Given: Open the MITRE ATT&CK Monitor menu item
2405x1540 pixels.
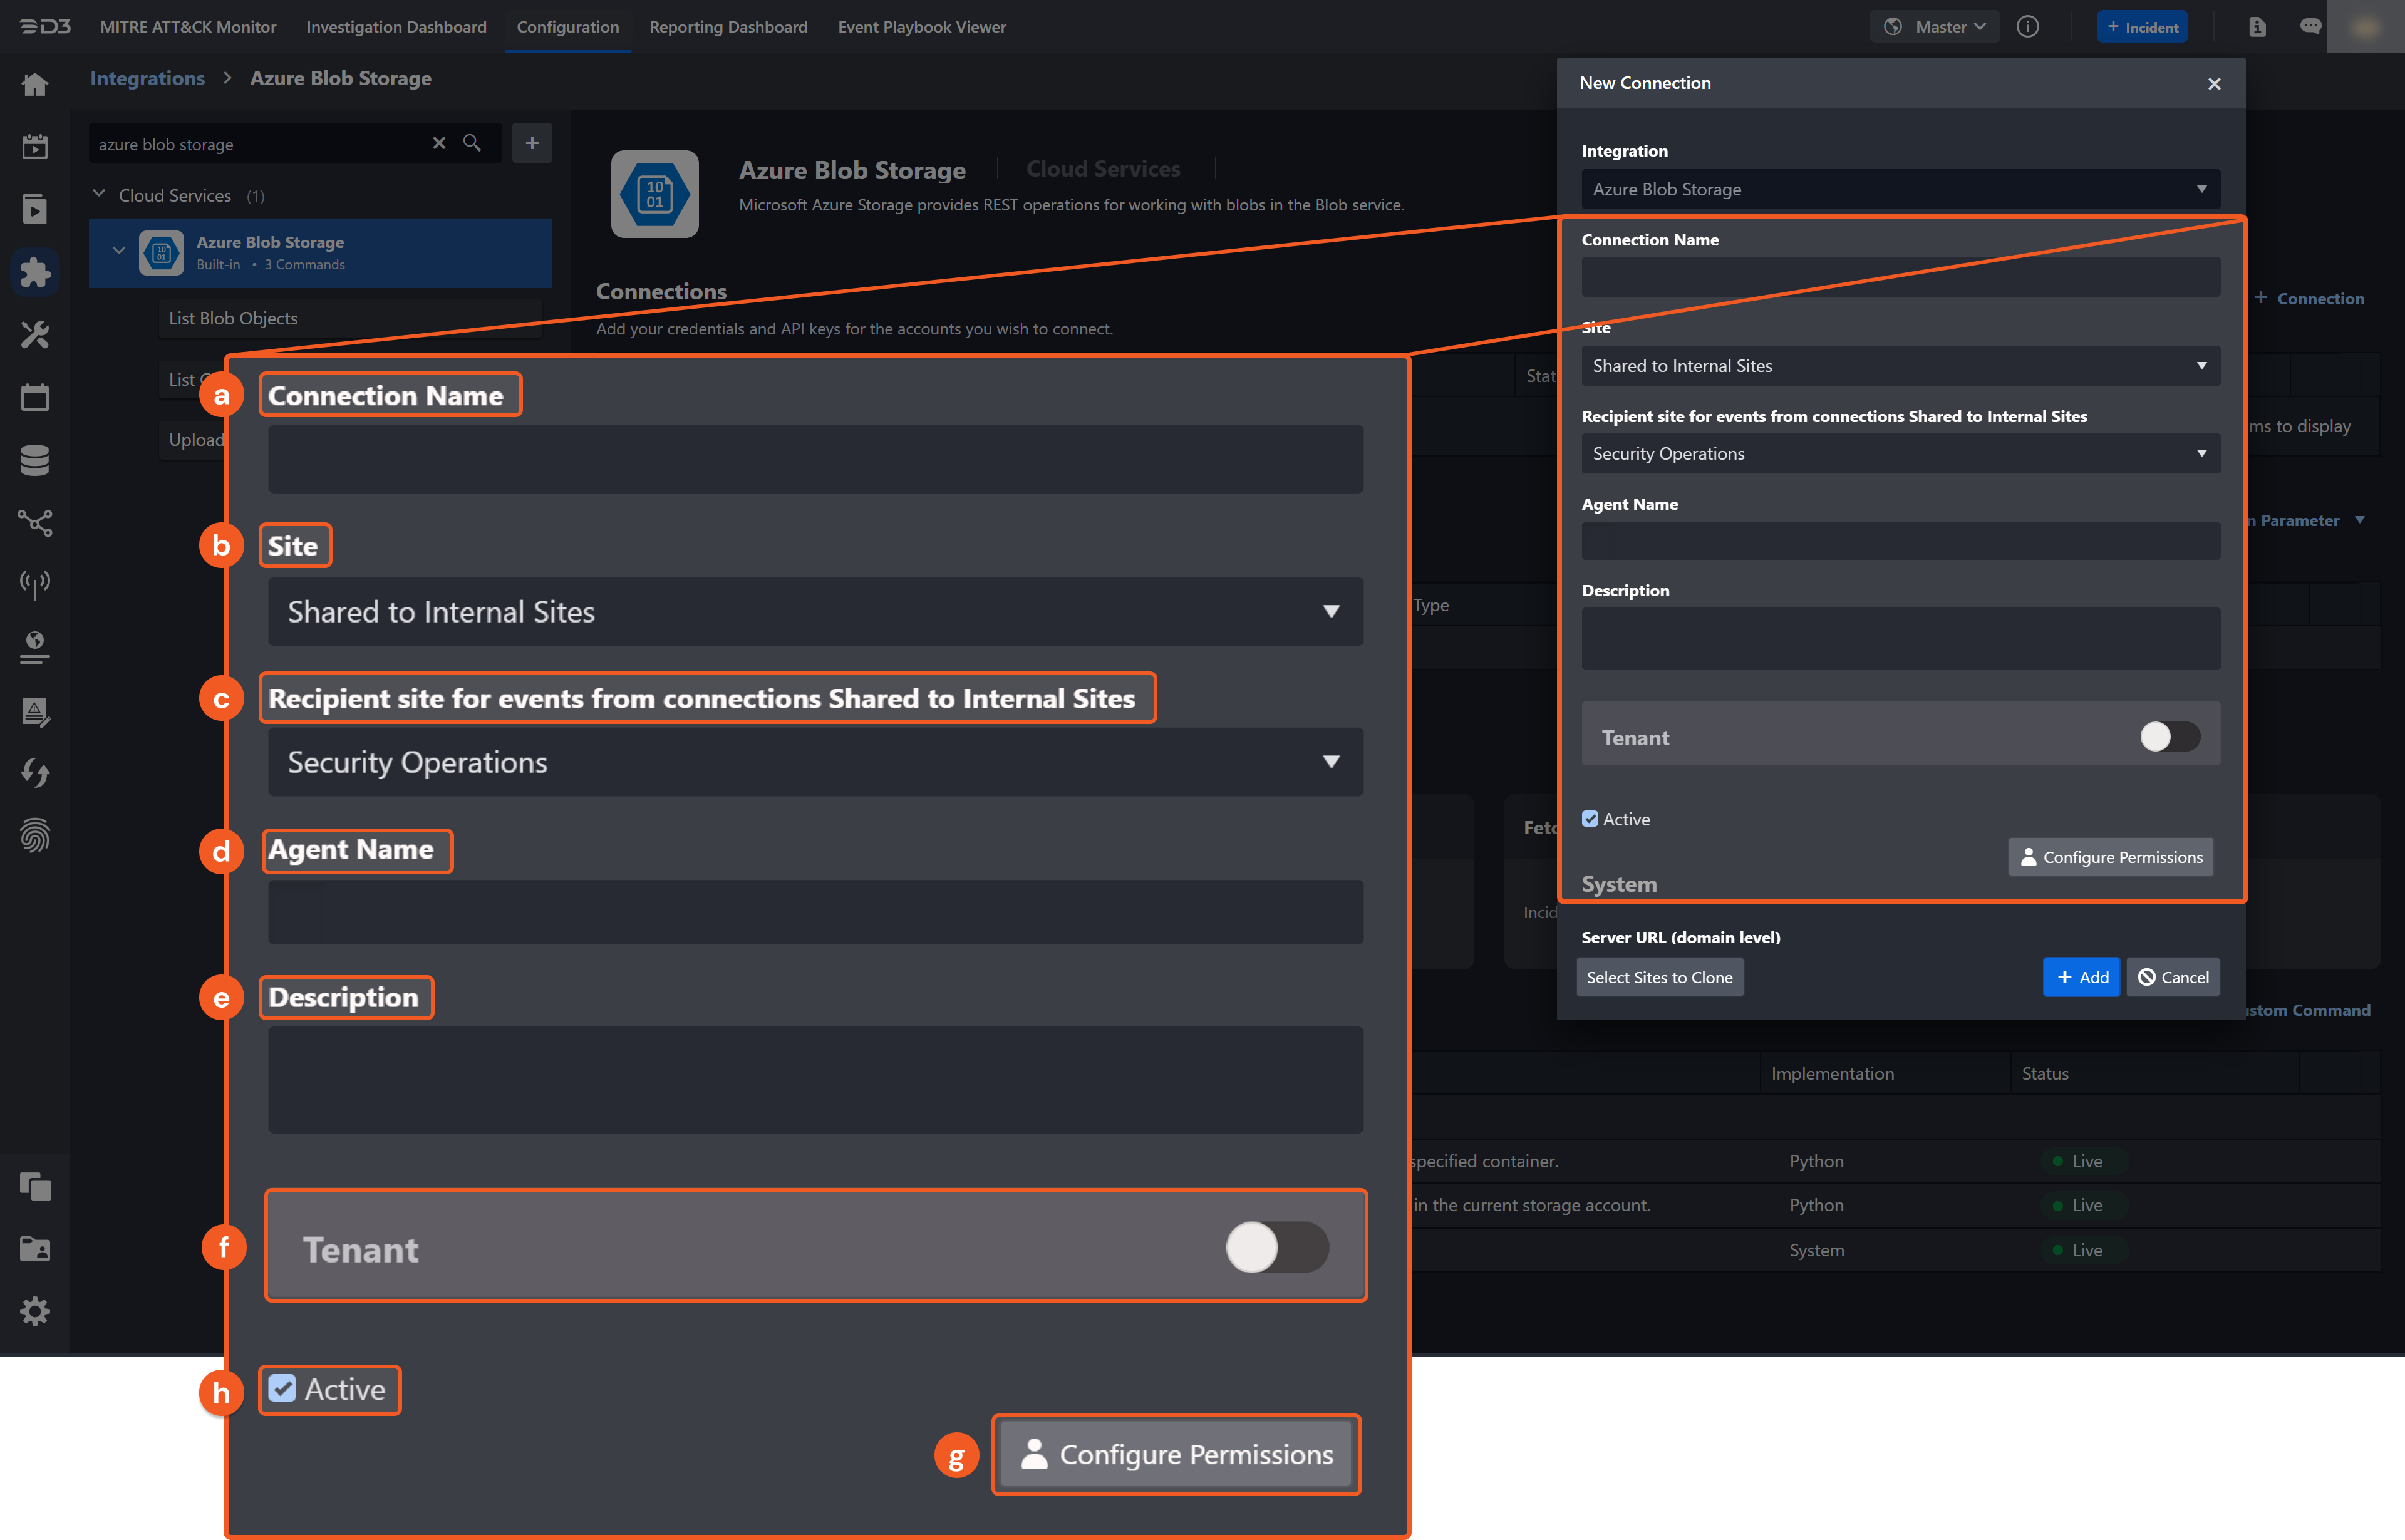Looking at the screenshot, I should pos(187,27).
